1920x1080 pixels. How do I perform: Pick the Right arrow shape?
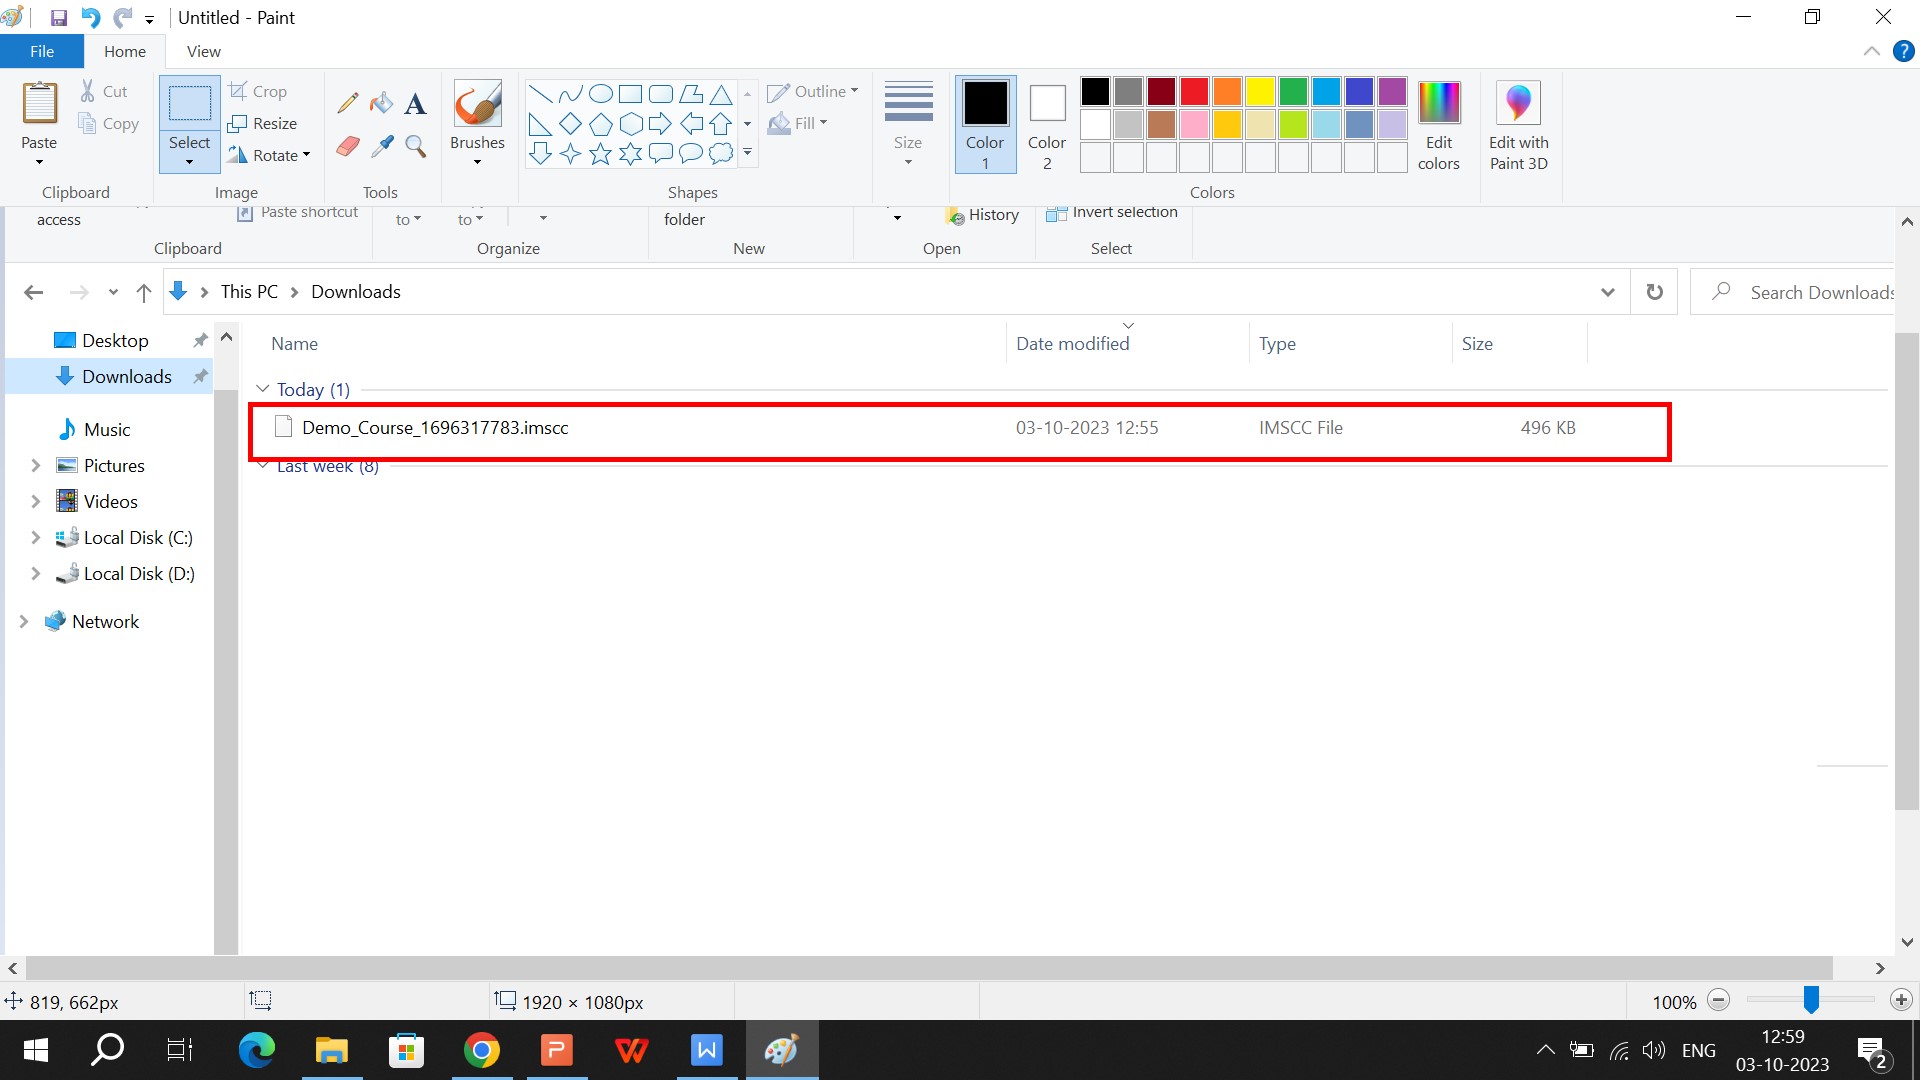[x=660, y=124]
